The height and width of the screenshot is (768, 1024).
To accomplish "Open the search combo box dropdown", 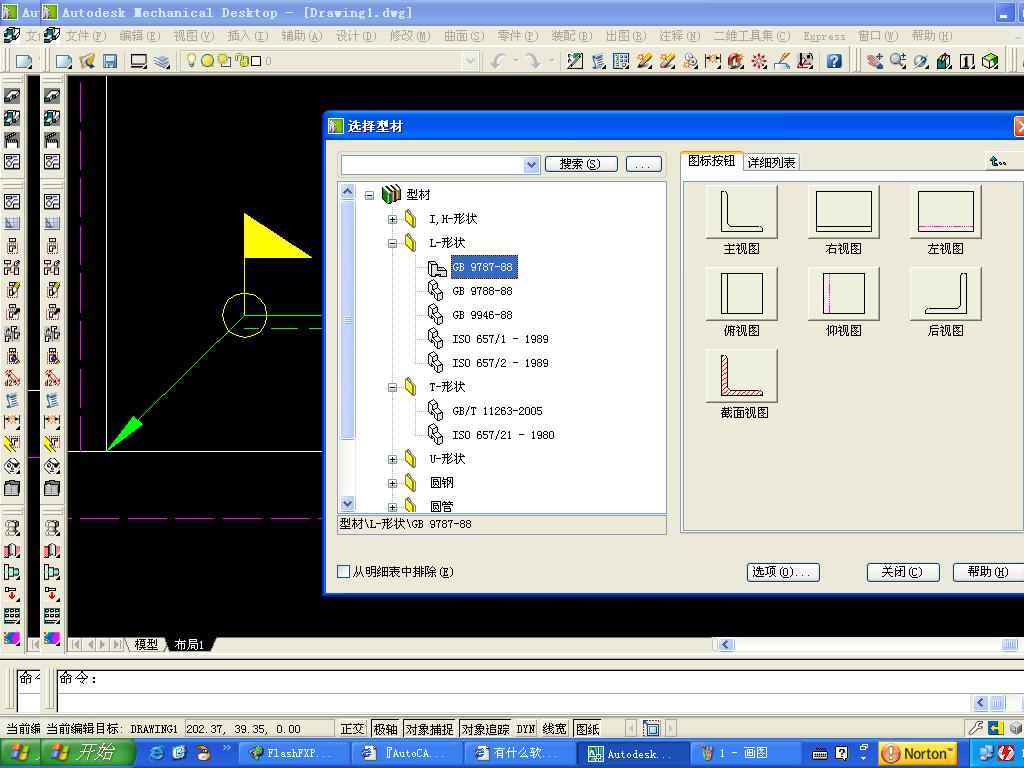I will 532,165.
